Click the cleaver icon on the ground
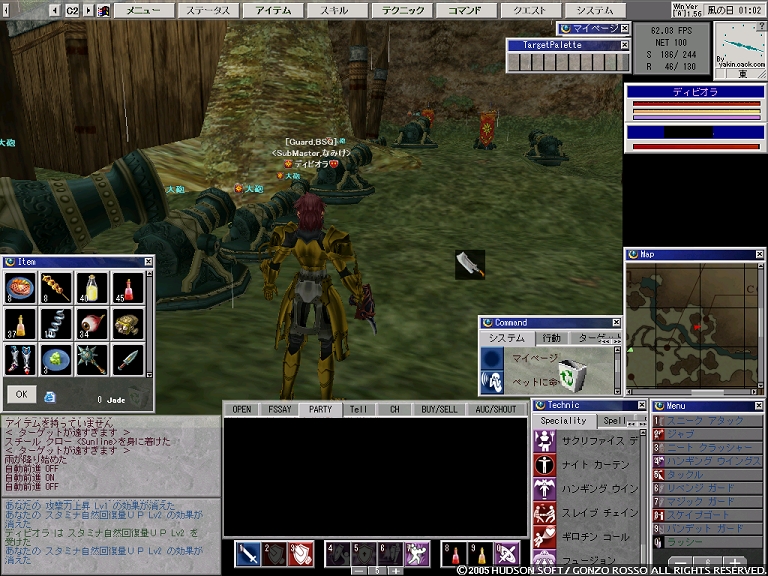 coord(470,265)
